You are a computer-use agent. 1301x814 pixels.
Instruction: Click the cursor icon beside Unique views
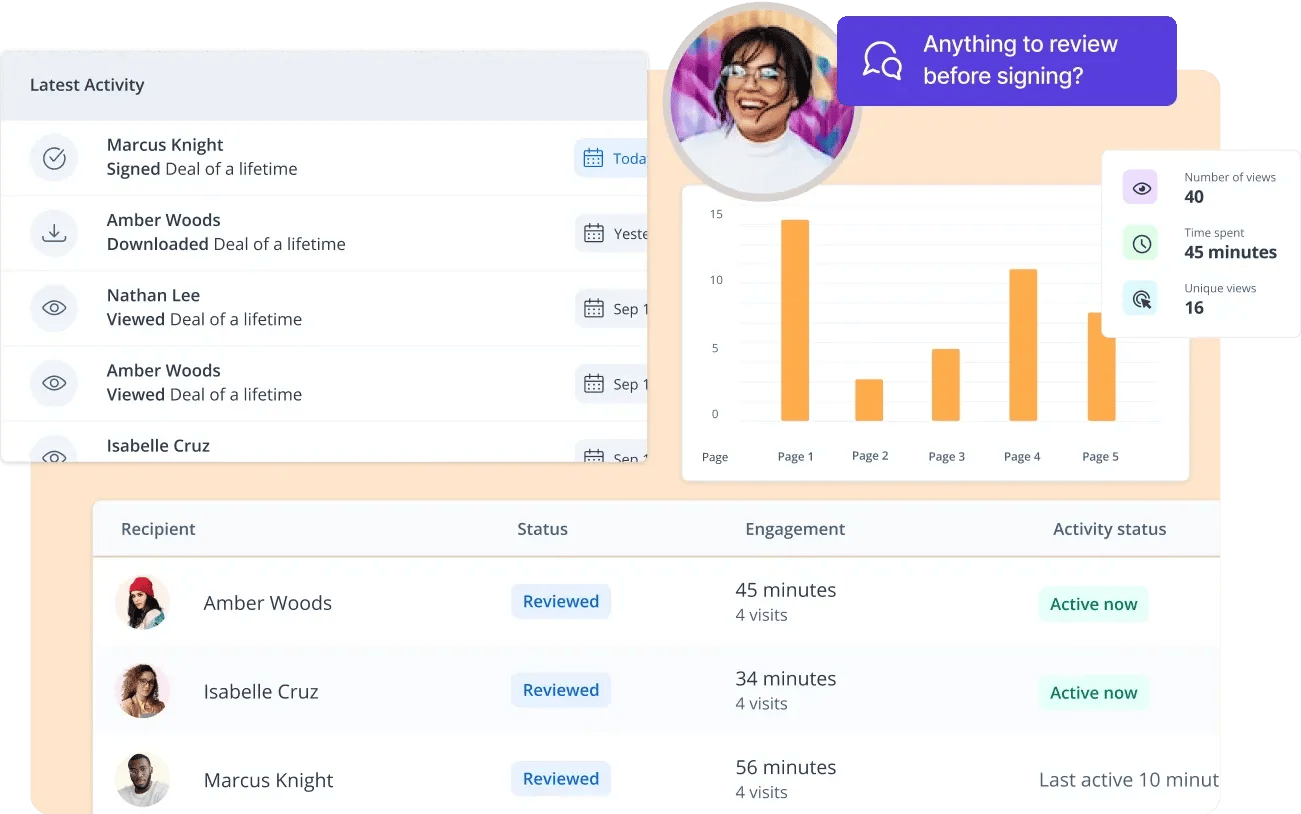[x=1139, y=298]
